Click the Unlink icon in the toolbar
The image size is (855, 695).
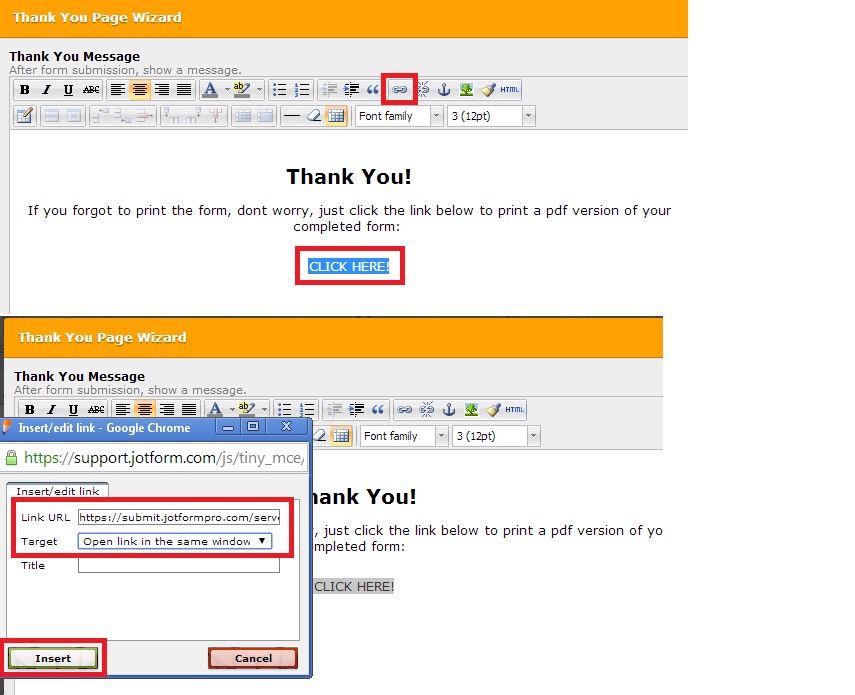tap(422, 89)
